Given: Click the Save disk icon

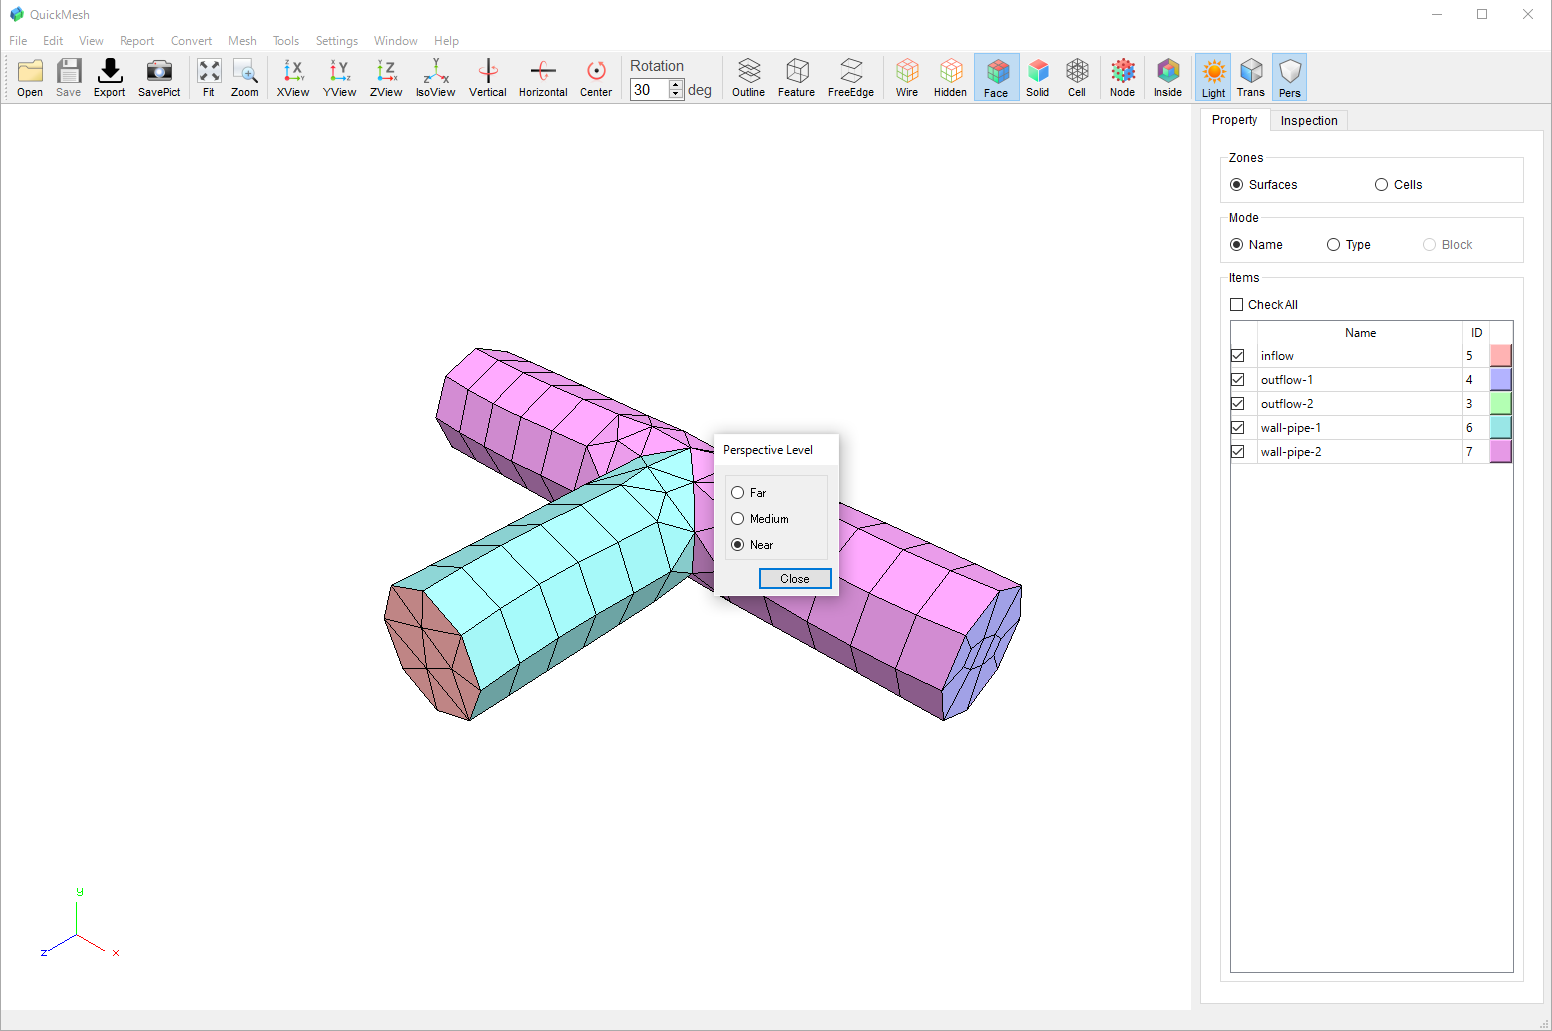Looking at the screenshot, I should (68, 77).
